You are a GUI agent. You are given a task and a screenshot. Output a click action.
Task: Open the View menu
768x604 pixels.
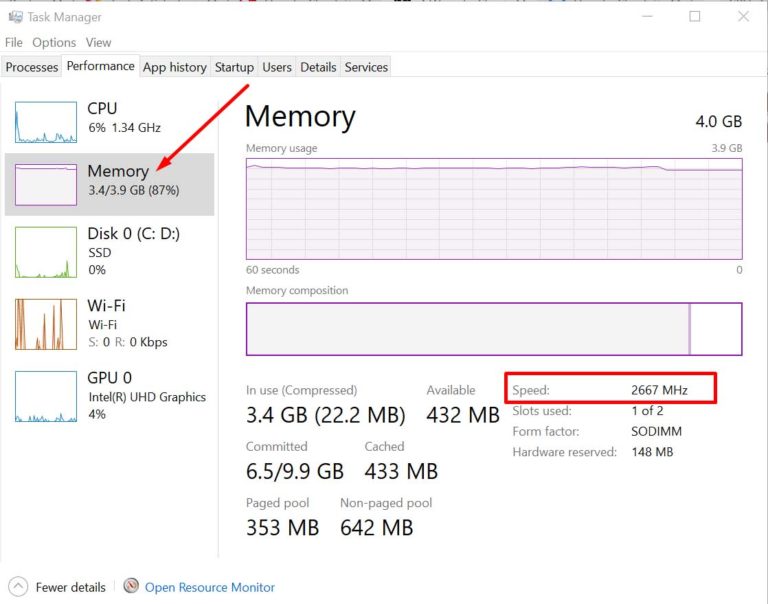click(98, 43)
